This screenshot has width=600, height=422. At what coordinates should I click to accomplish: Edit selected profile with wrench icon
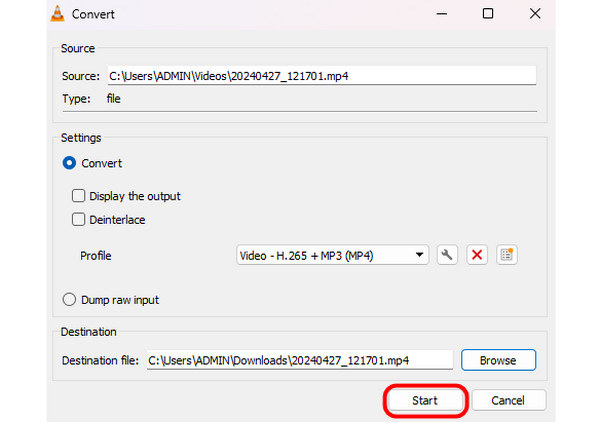click(x=447, y=255)
